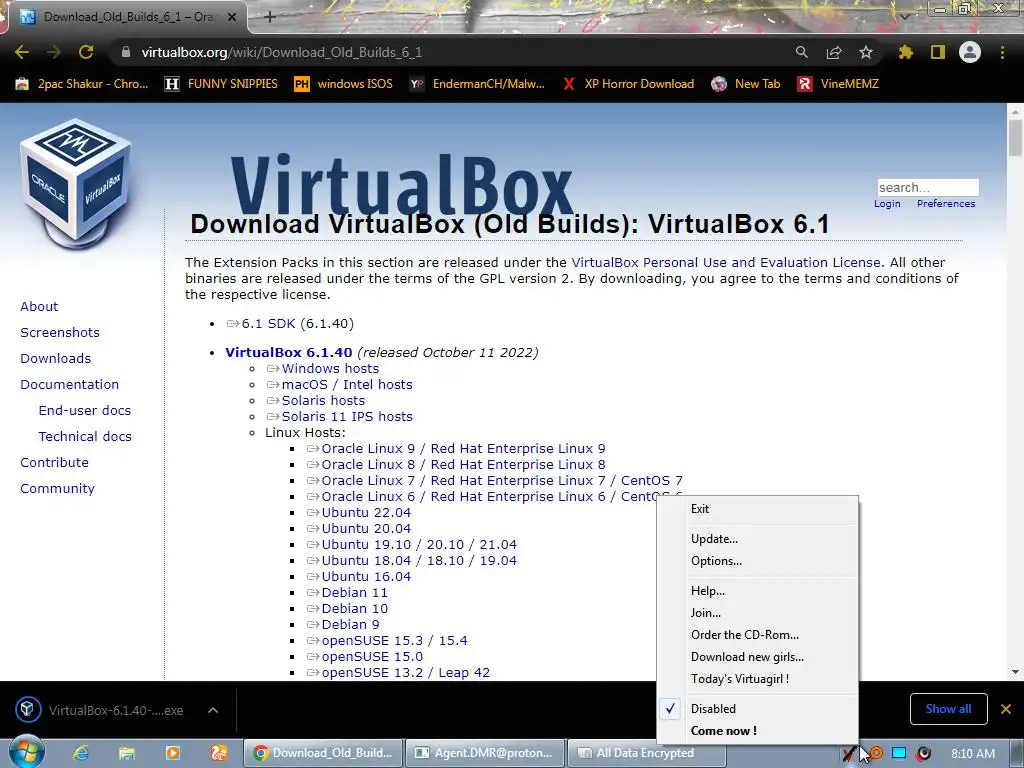Switch to Agent.DMR@proton taskbar window
The width and height of the screenshot is (1024, 768).
(485, 753)
